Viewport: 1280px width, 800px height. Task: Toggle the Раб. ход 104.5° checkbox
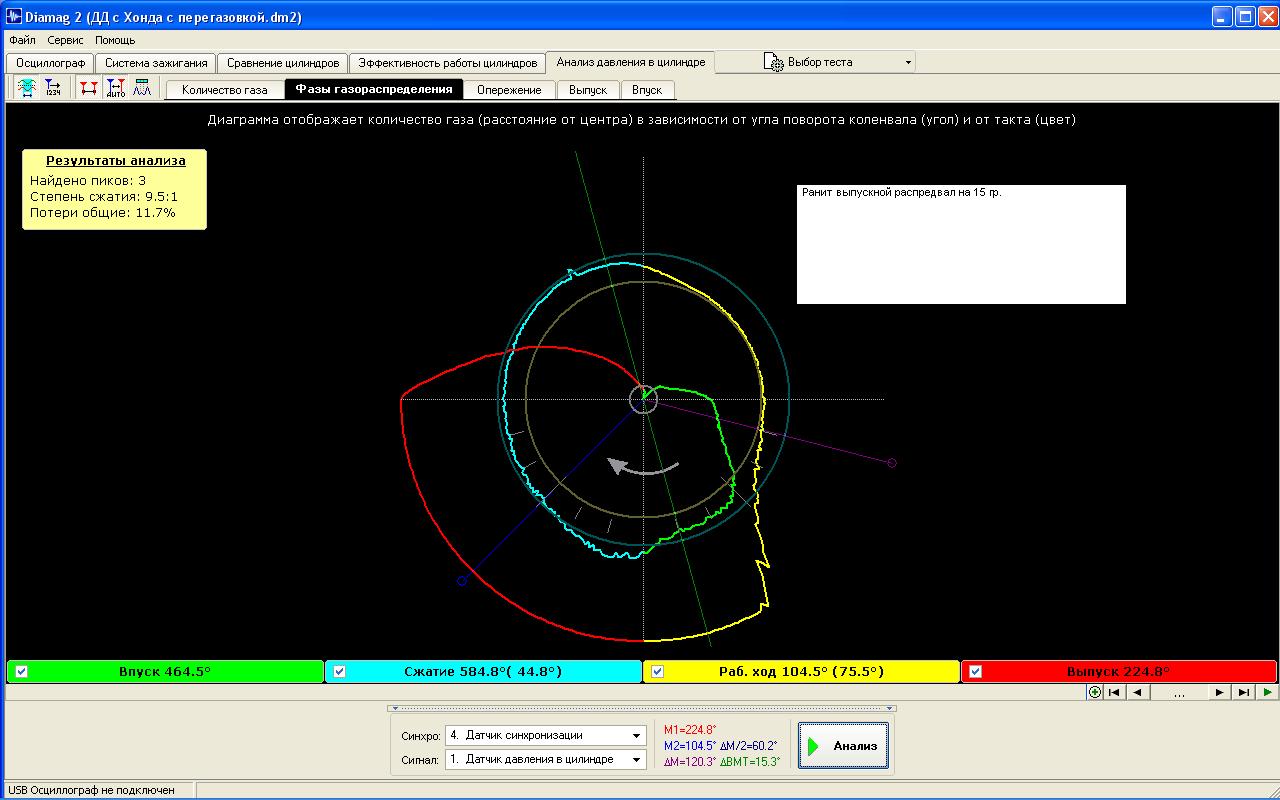[658, 672]
